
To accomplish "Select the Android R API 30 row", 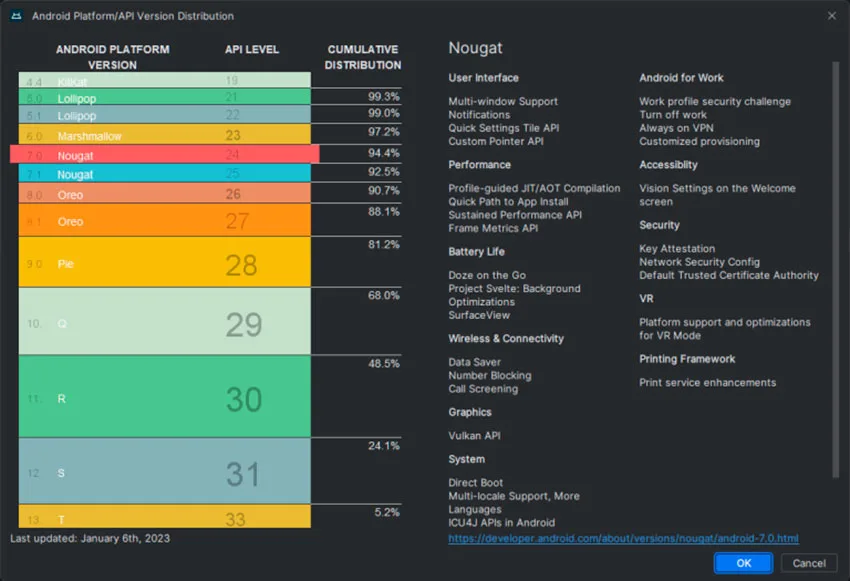I will point(165,397).
